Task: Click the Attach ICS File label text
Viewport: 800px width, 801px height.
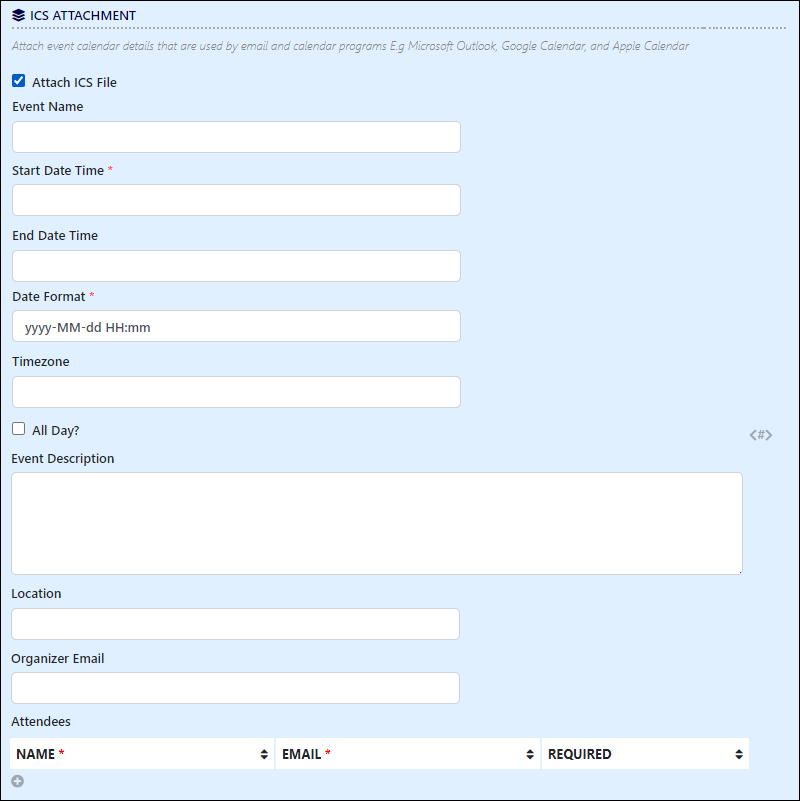Action: [x=74, y=82]
